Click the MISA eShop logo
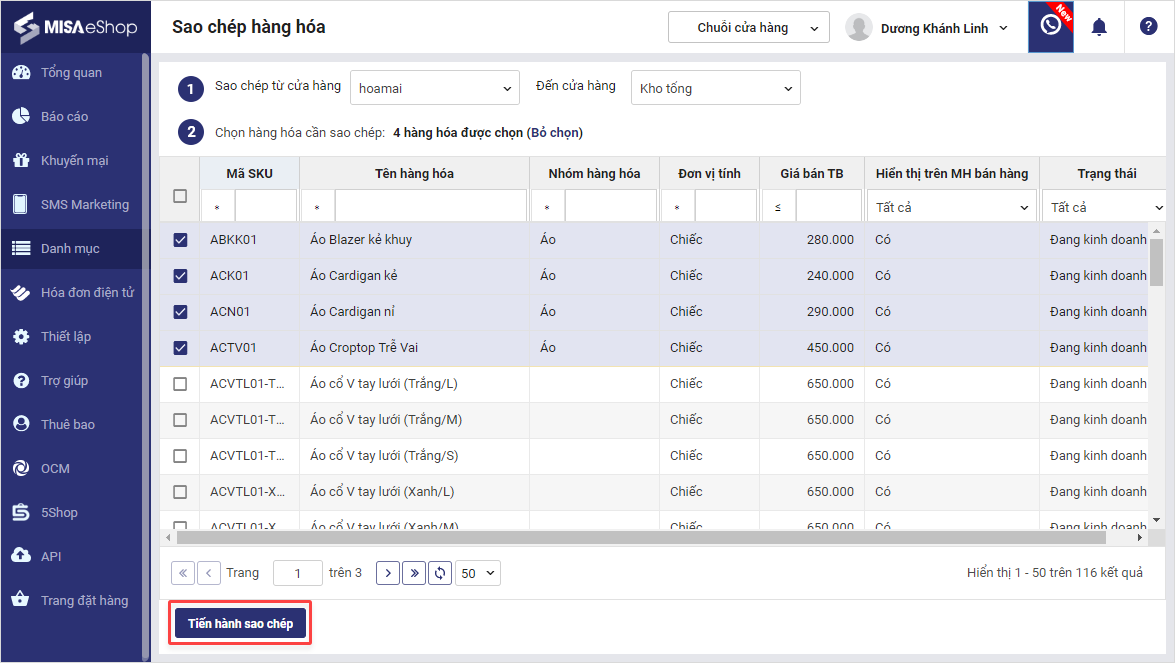The image size is (1175, 663). (x=75, y=27)
